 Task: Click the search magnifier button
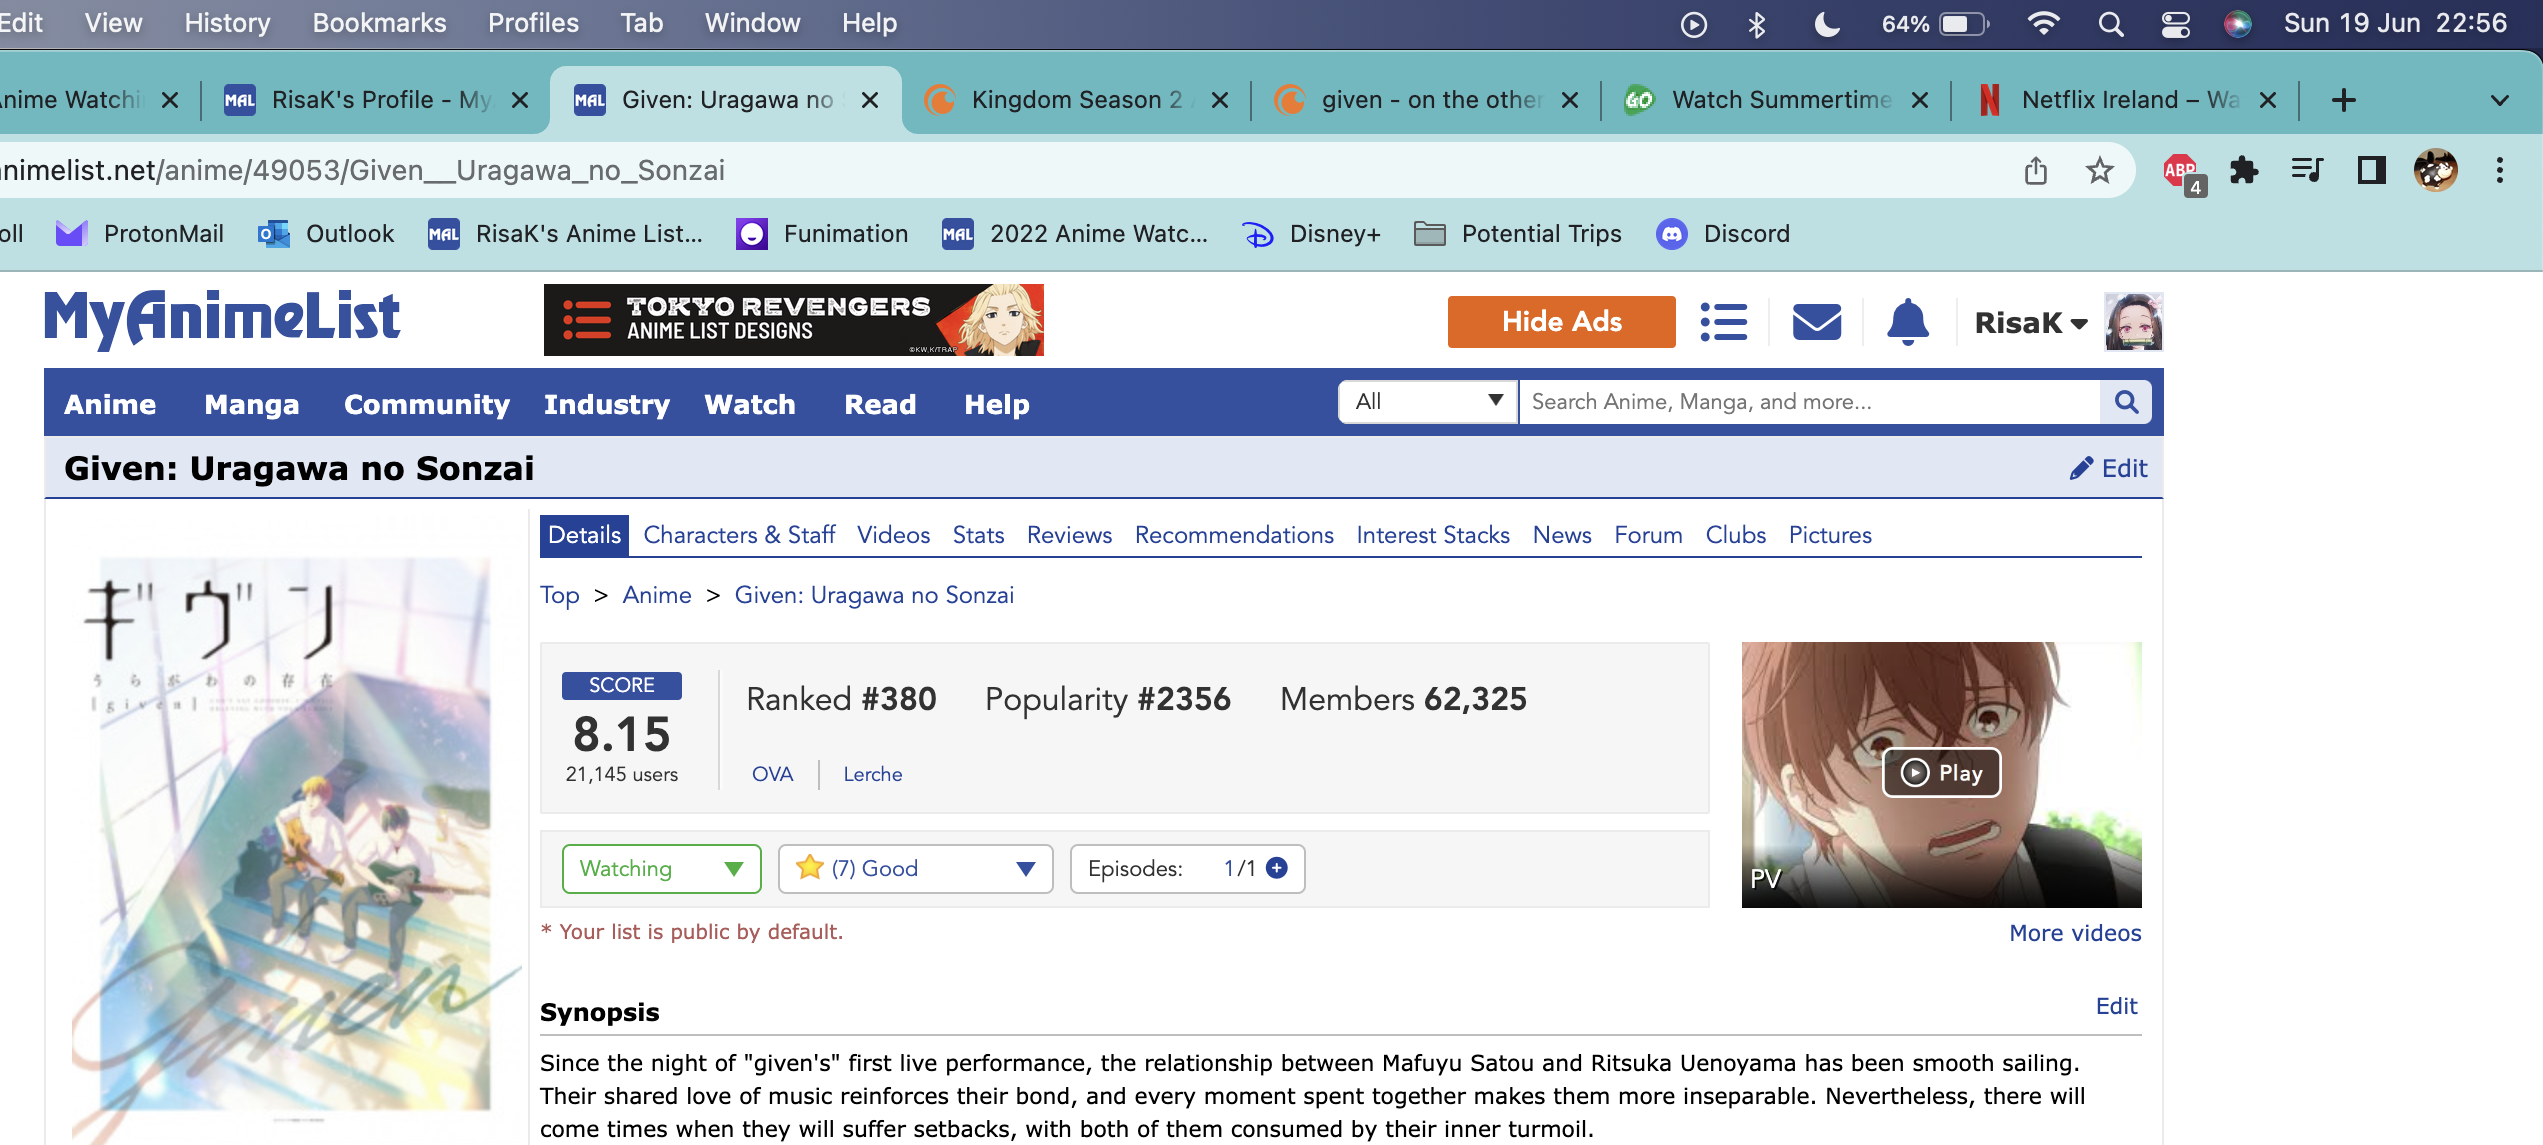(x=2126, y=402)
